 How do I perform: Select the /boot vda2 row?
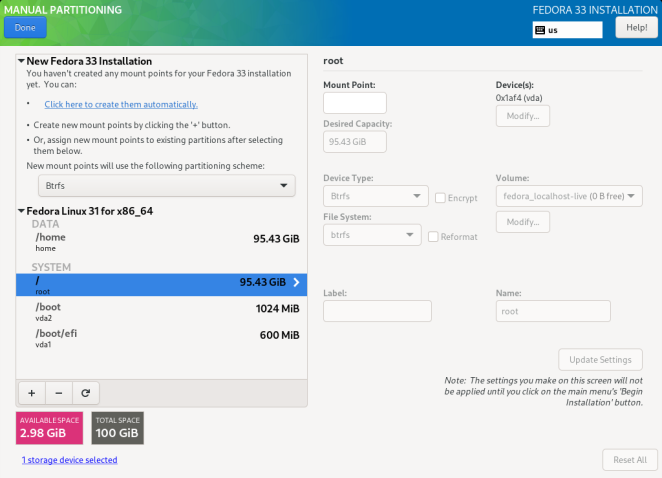coord(162,312)
